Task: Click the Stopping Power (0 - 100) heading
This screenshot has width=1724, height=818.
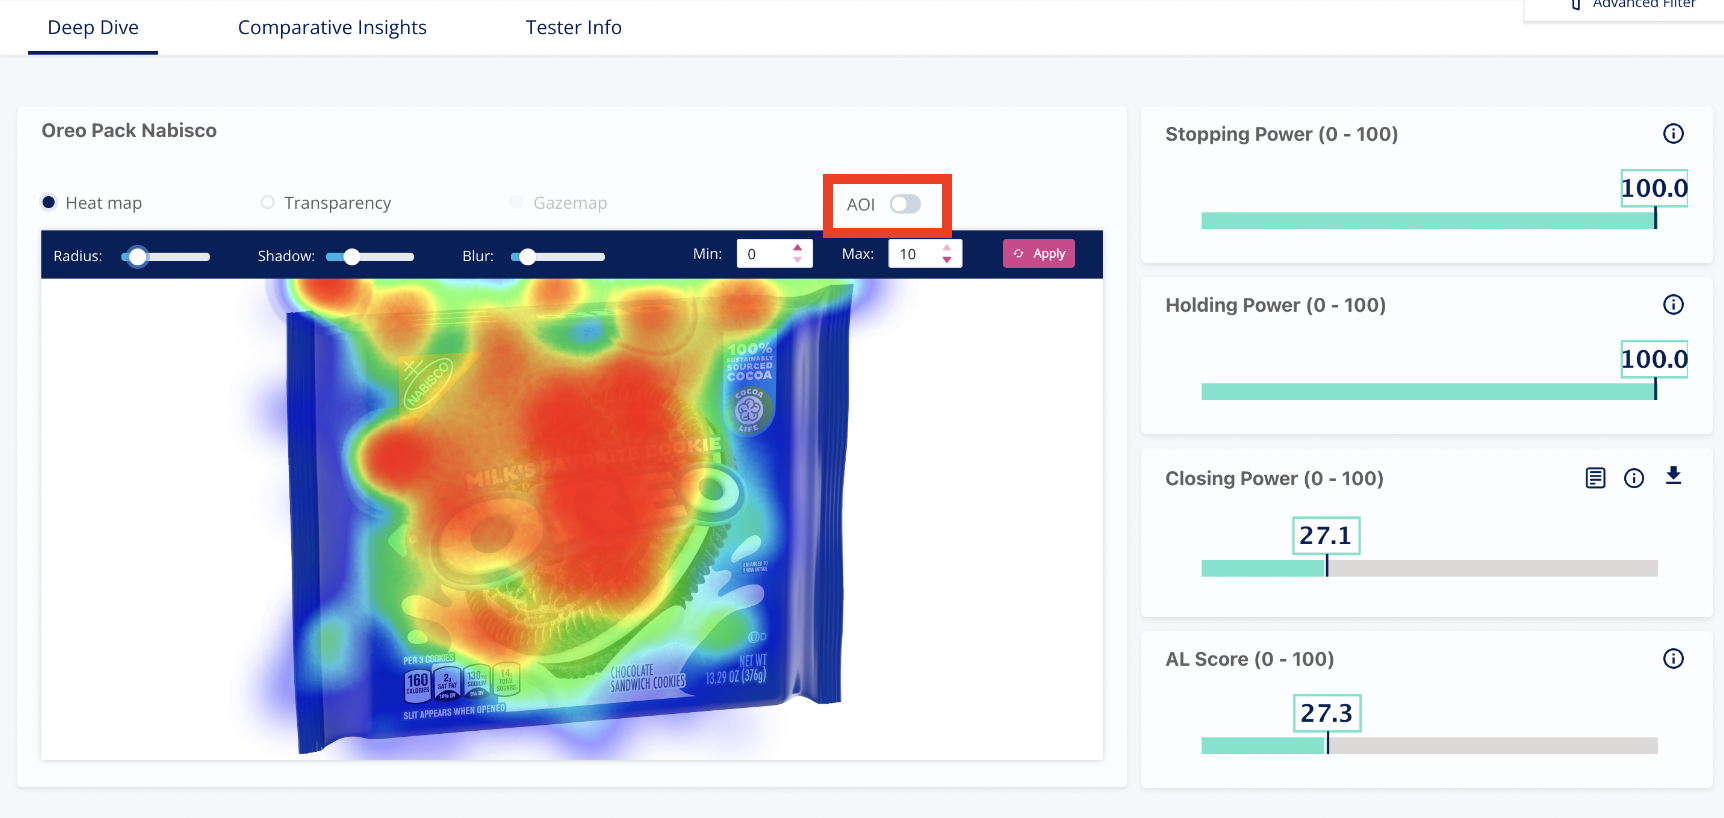Action: [1281, 134]
